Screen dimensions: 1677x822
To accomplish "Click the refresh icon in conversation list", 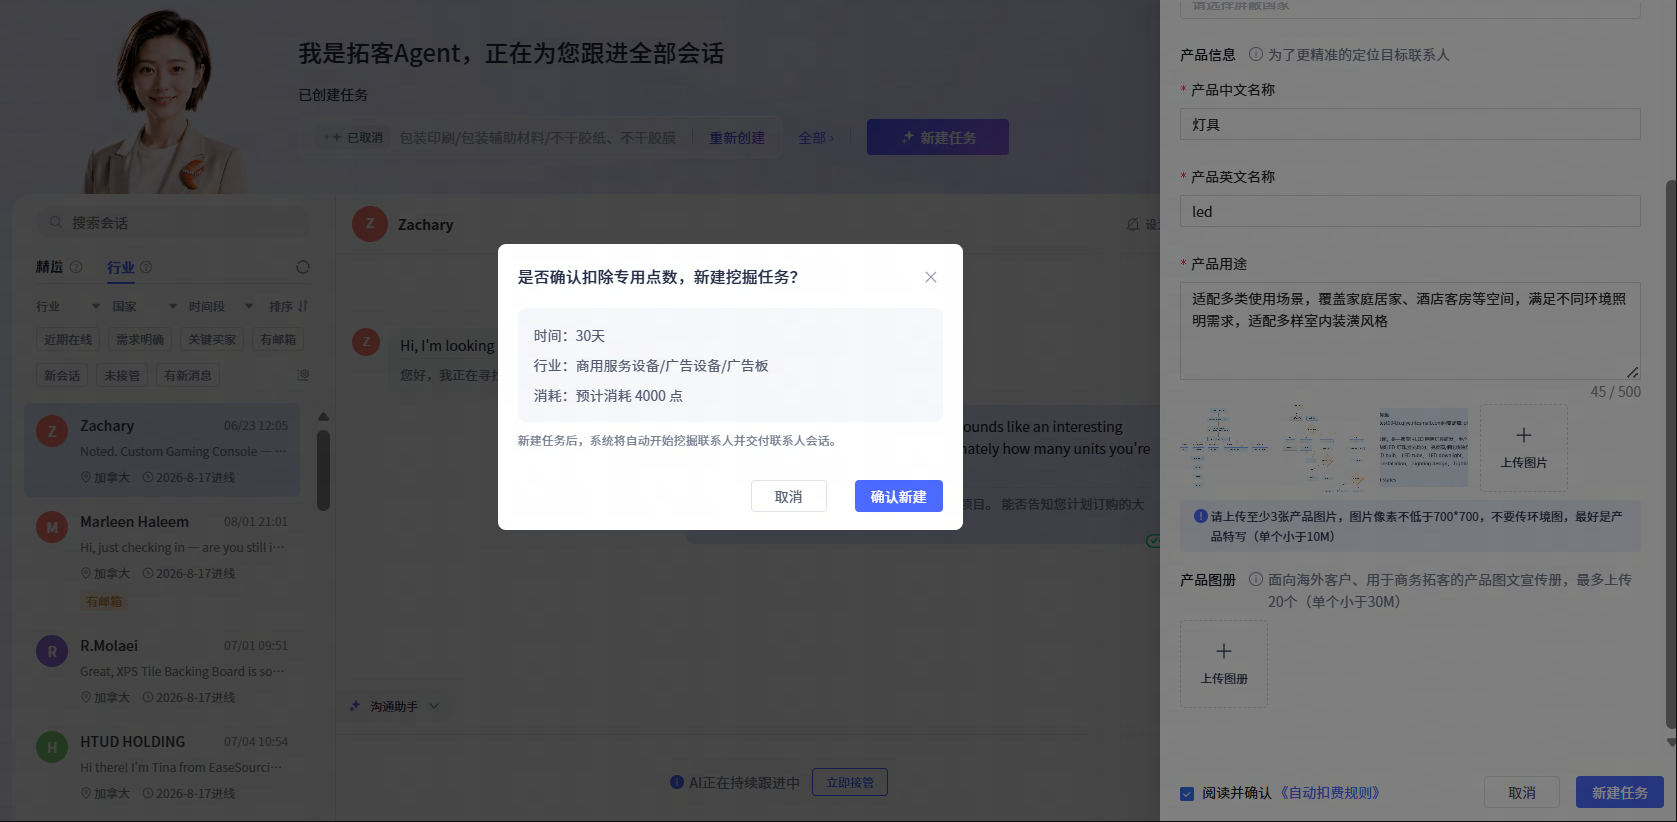I will tap(303, 267).
